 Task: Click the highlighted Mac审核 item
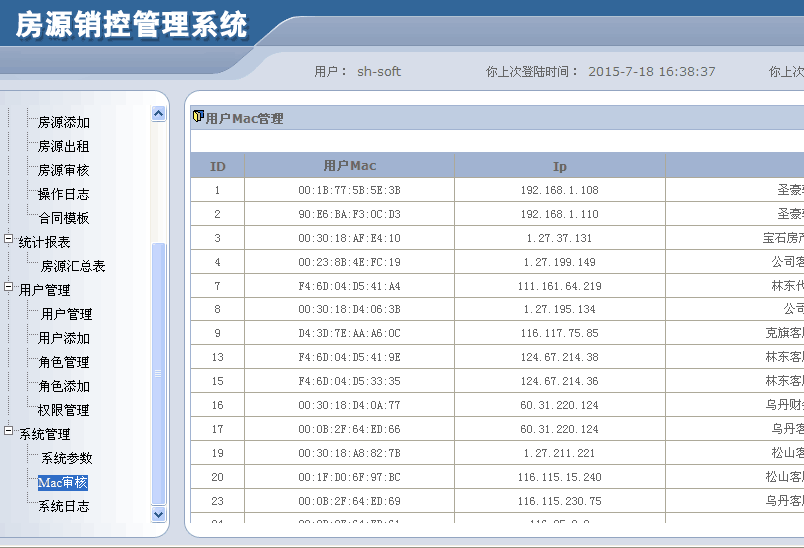(63, 482)
